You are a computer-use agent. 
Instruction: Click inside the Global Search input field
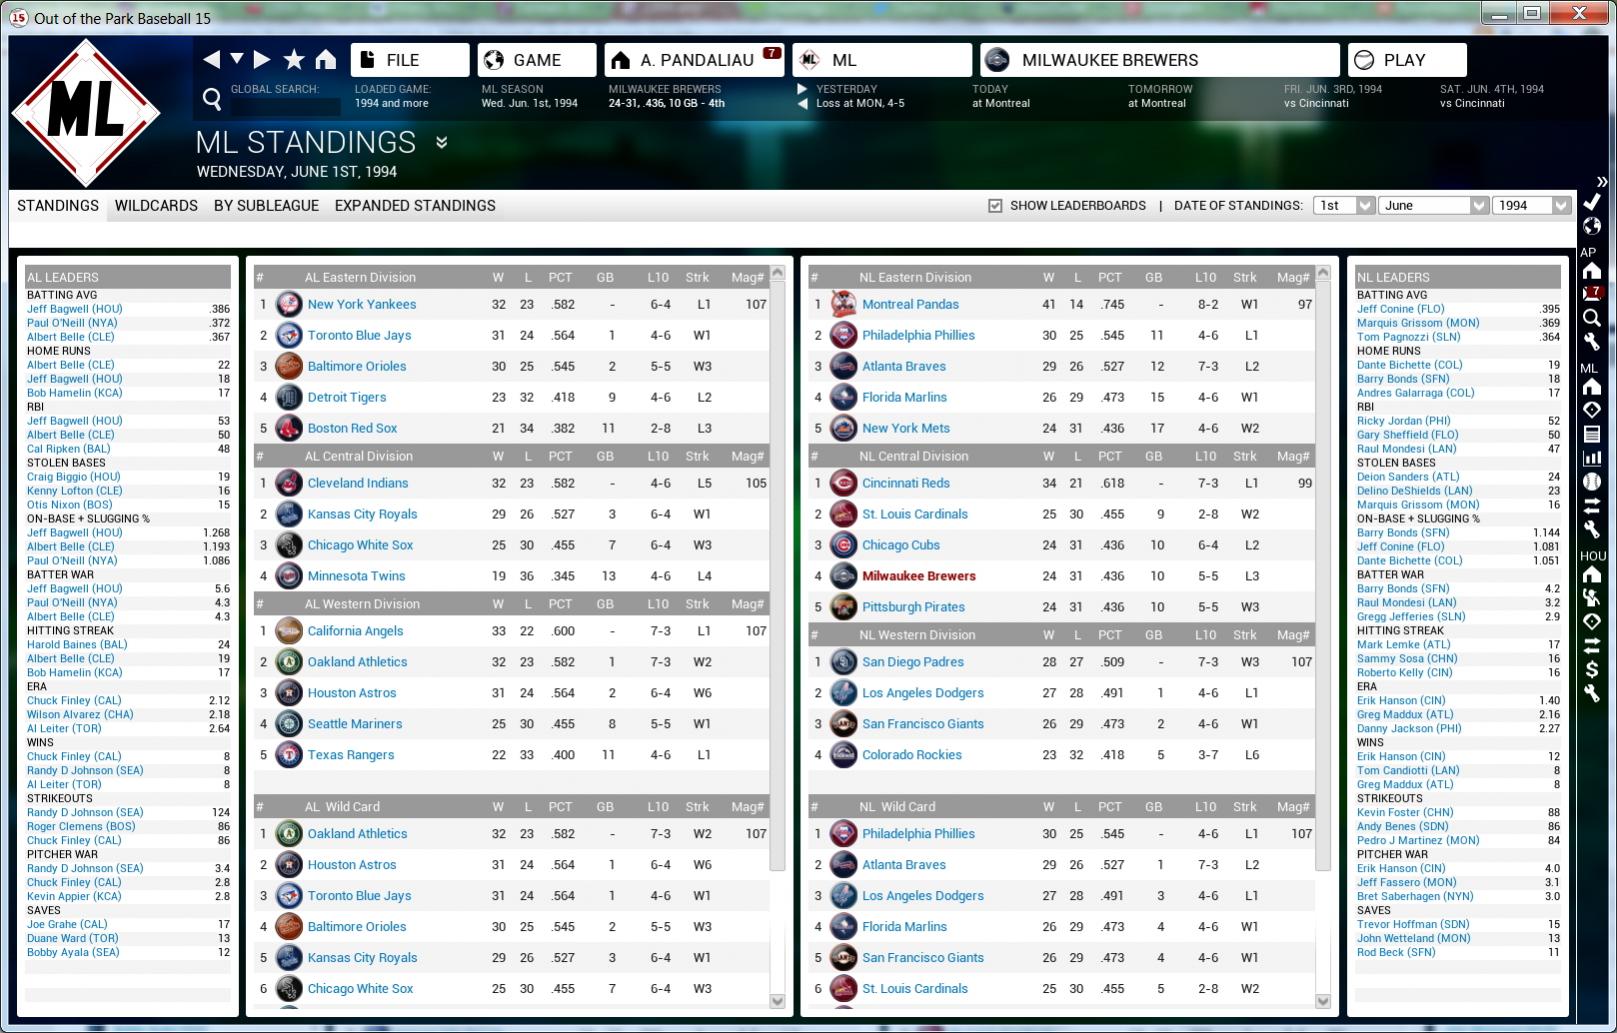(x=285, y=105)
